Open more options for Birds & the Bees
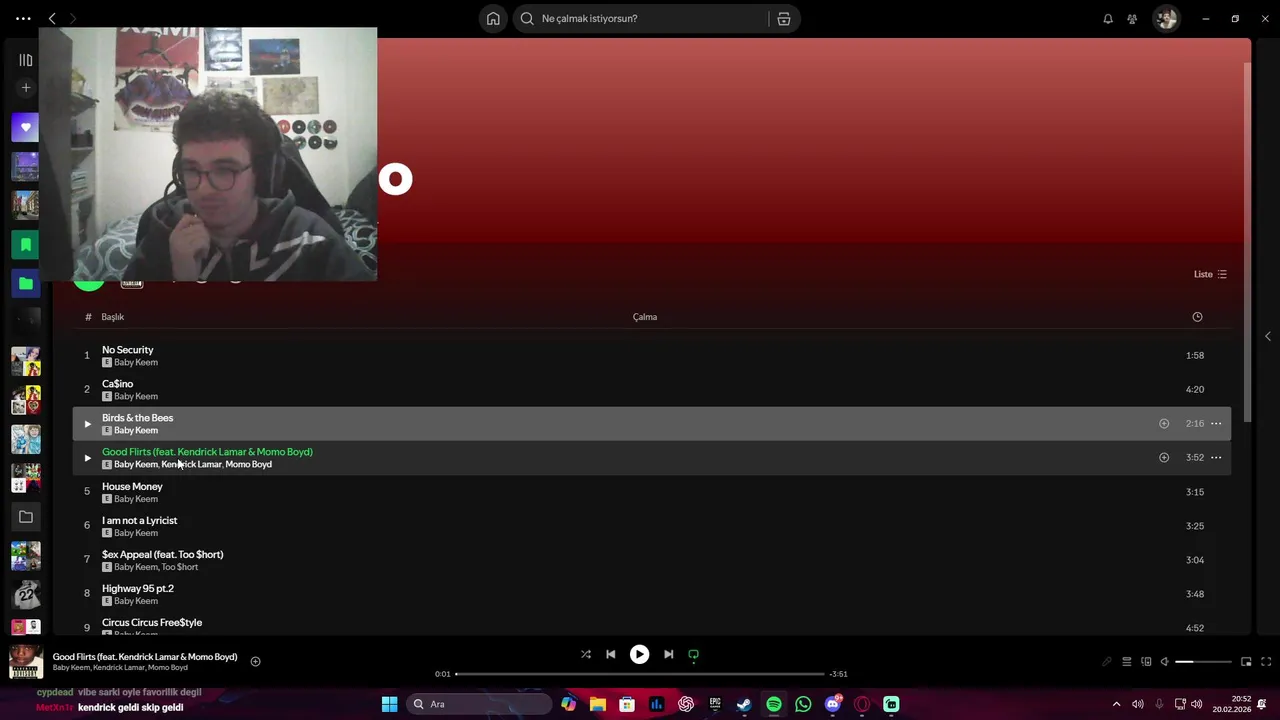Viewport: 1280px width, 720px height. [1216, 424]
